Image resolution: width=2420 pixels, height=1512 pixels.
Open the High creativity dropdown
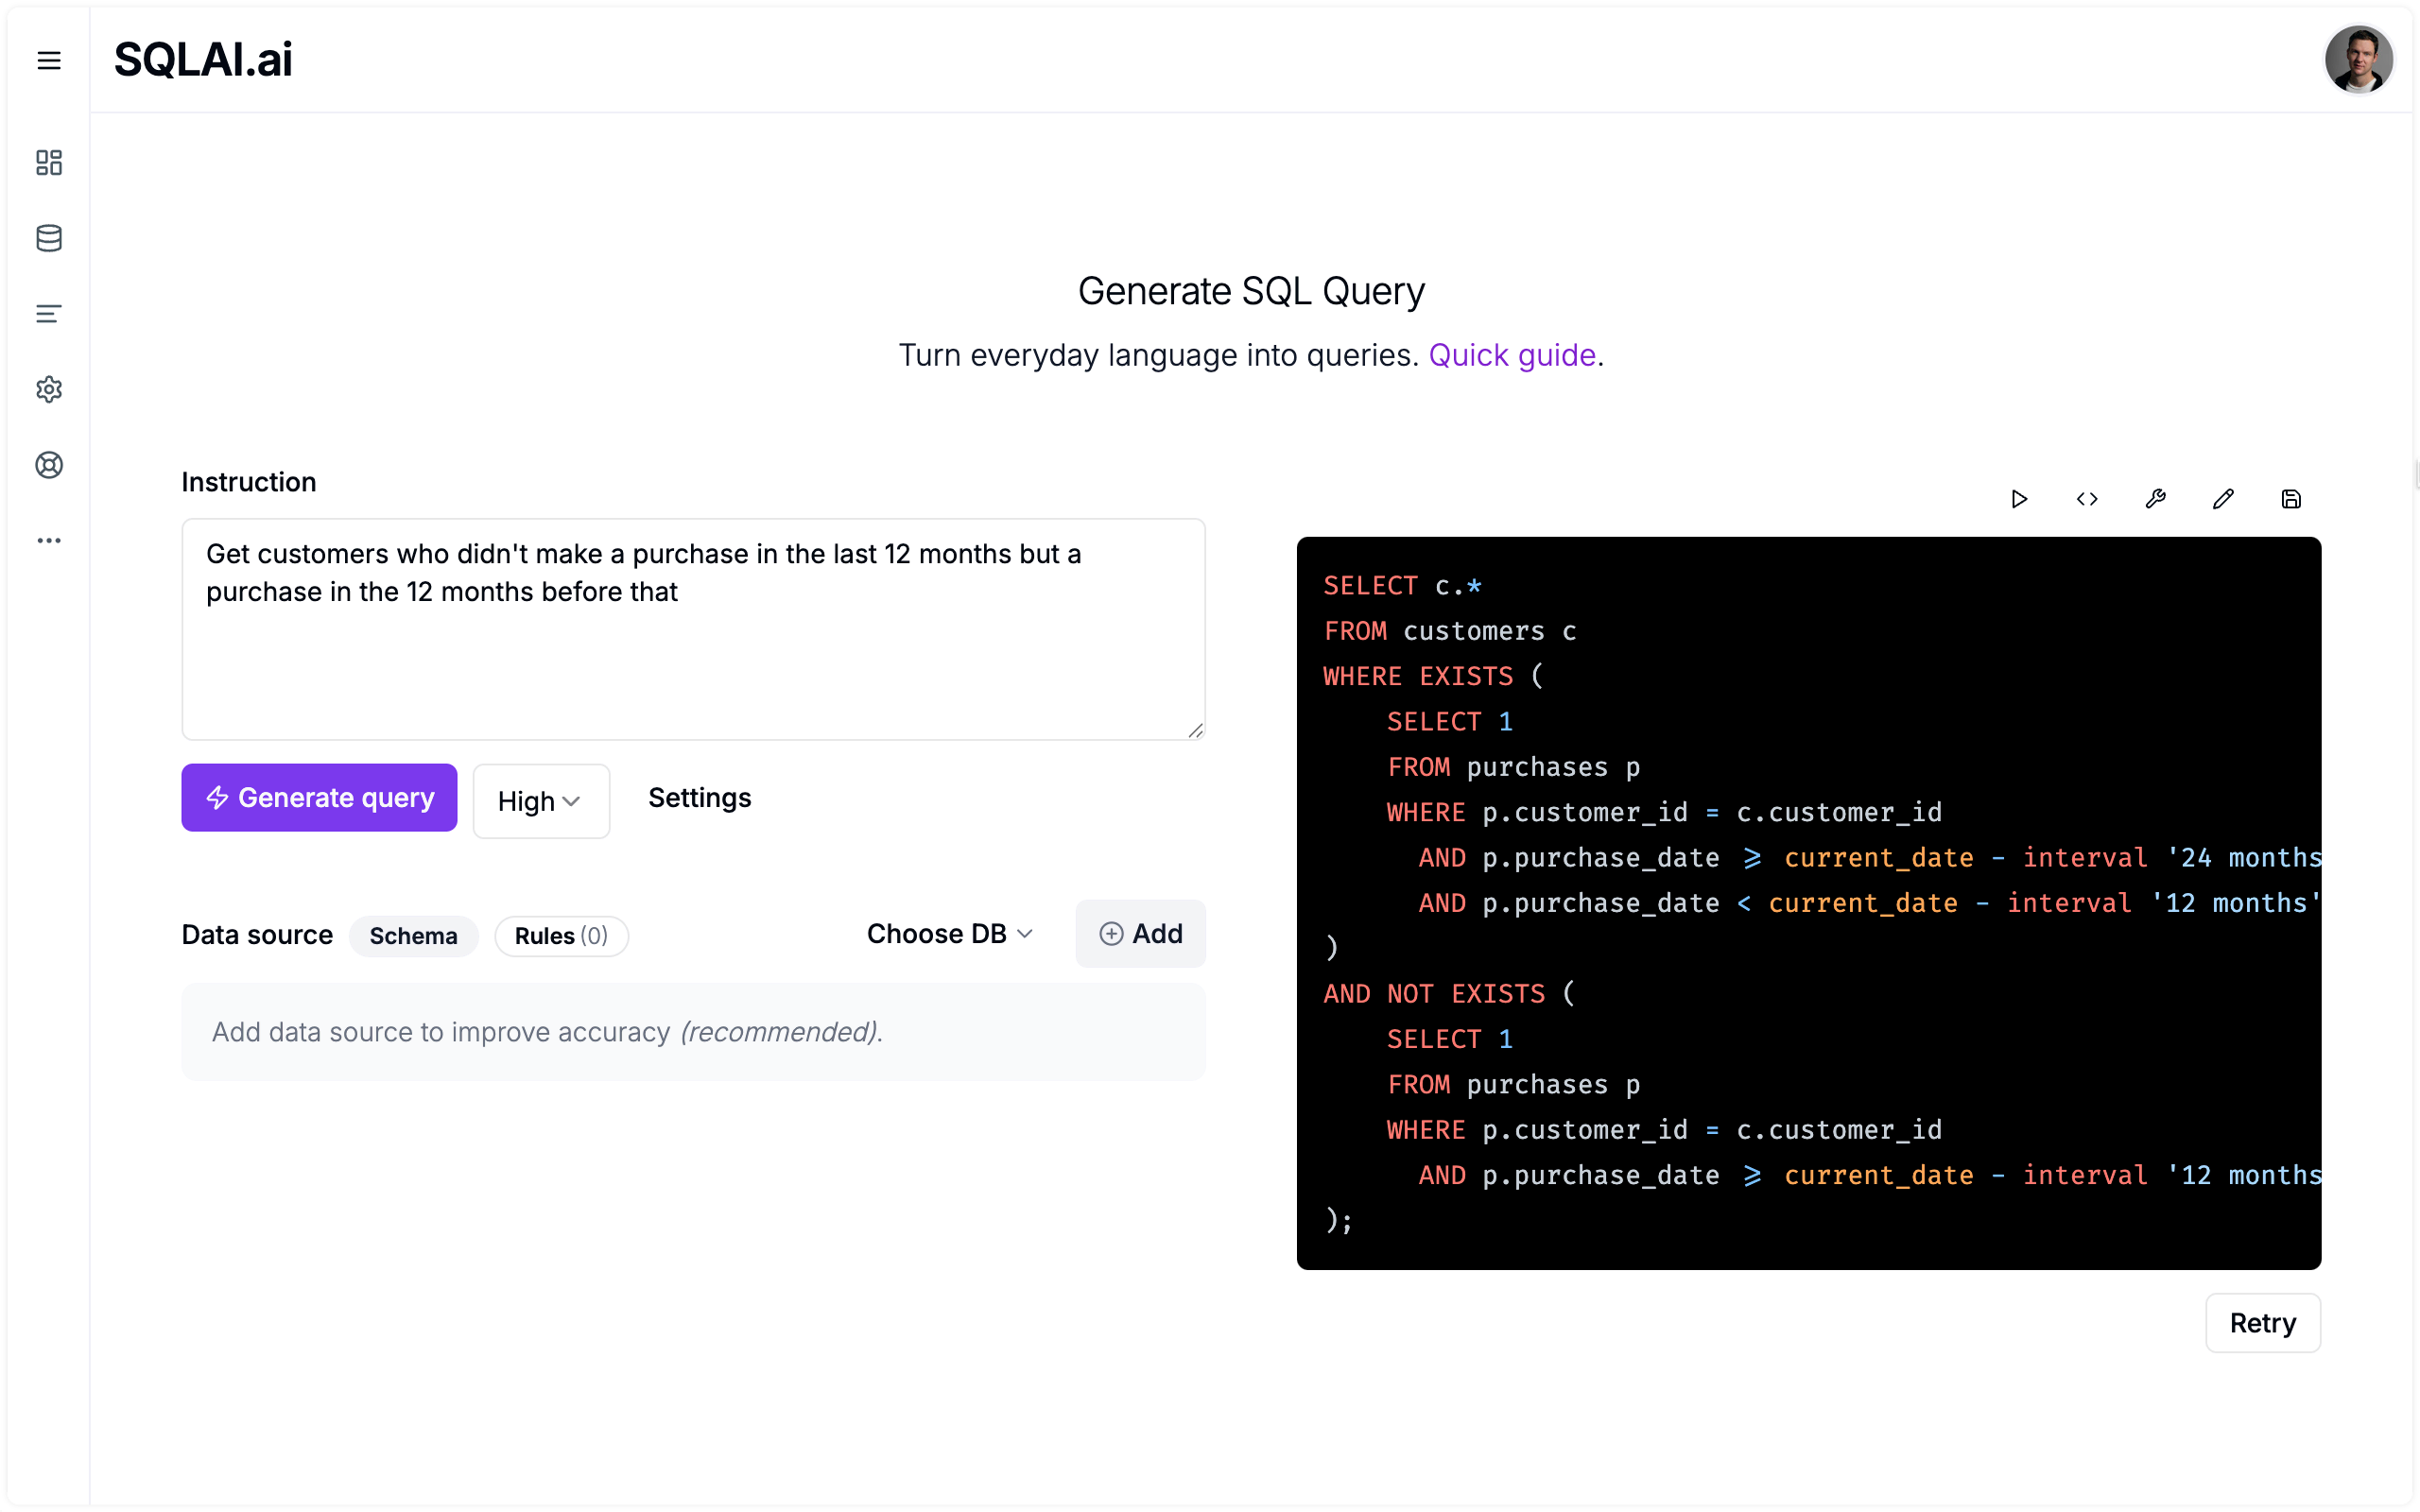point(541,800)
